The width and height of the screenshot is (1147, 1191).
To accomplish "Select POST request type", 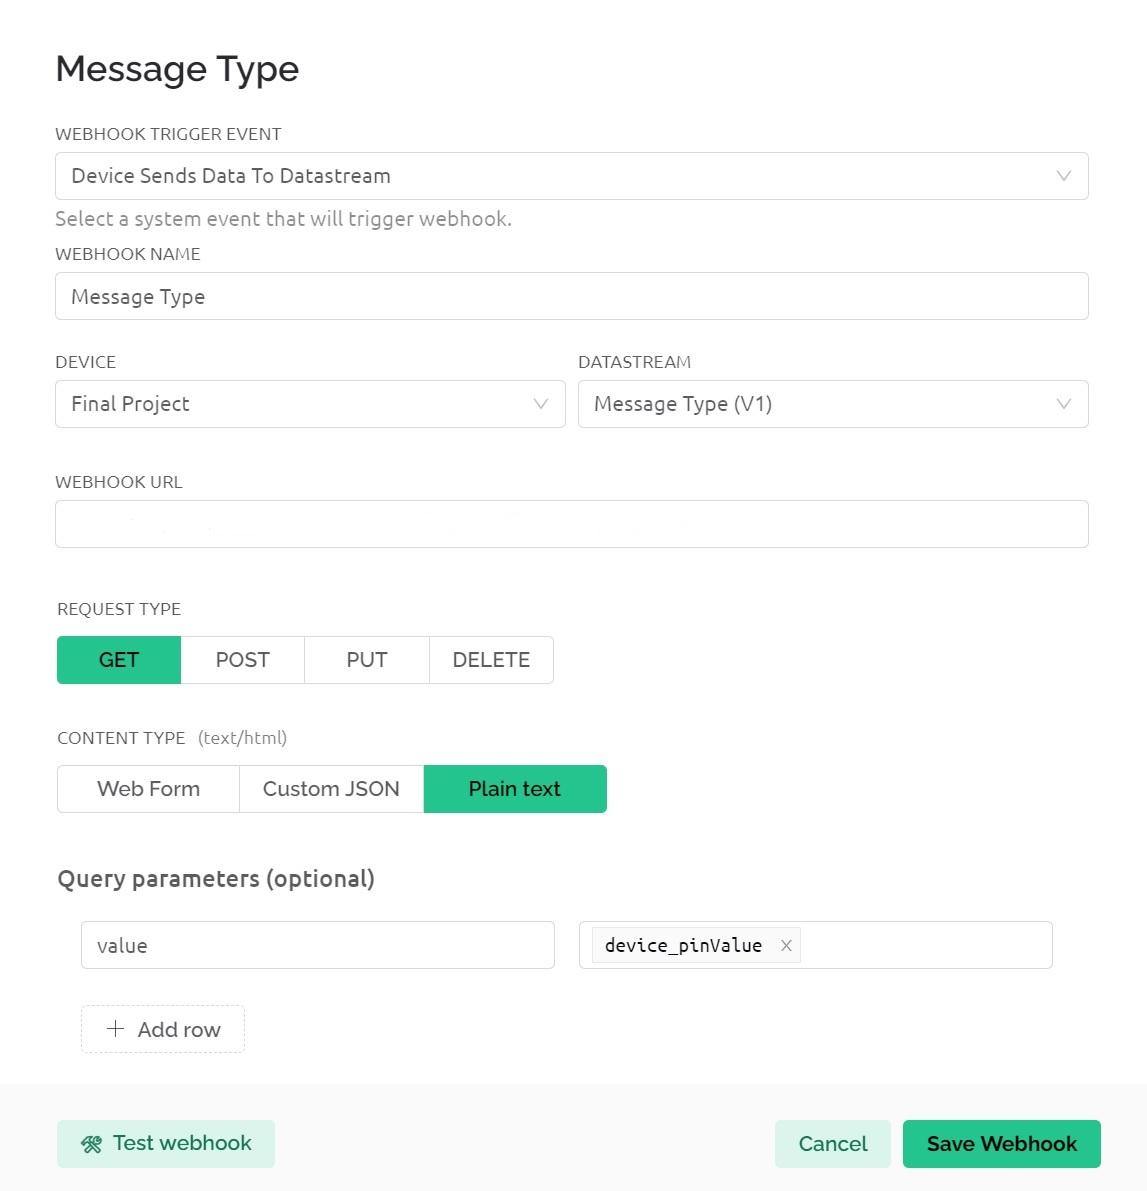I will coord(243,660).
